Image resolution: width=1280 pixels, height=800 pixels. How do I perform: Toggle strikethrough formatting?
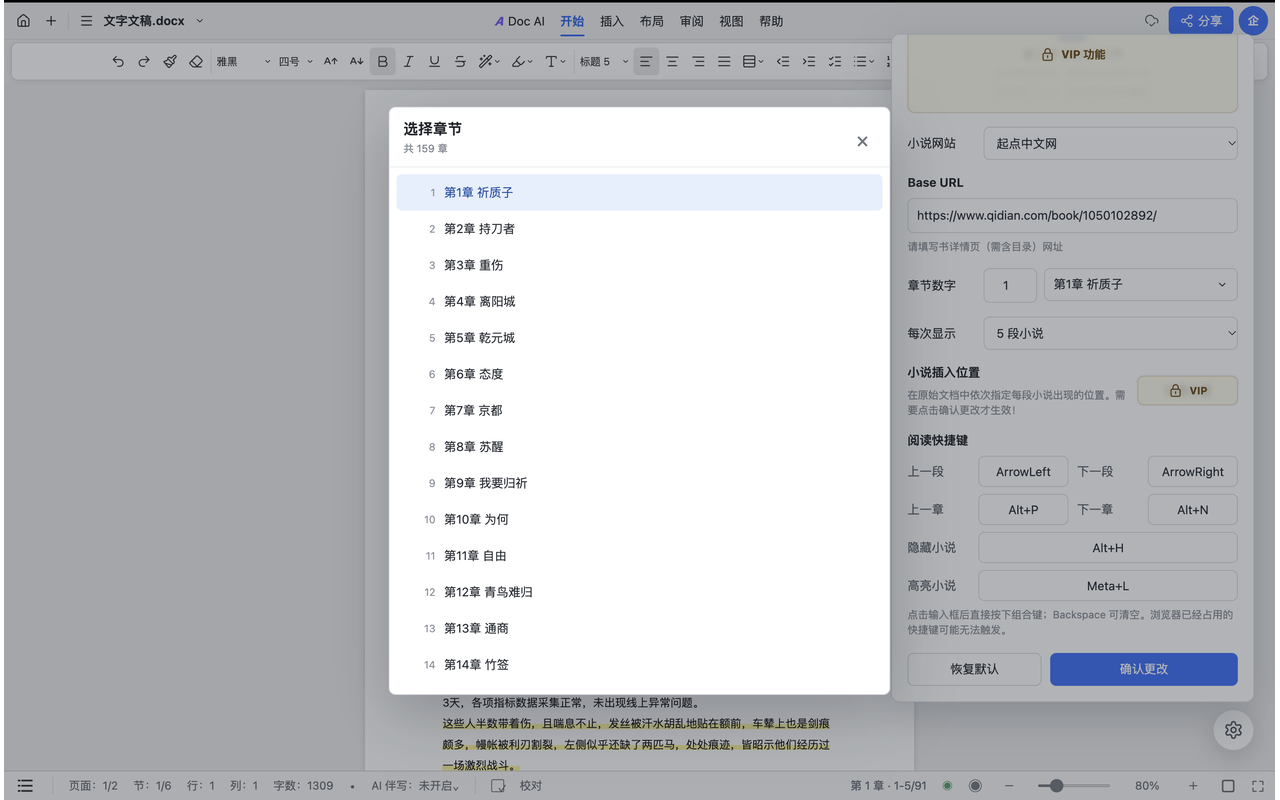[460, 62]
